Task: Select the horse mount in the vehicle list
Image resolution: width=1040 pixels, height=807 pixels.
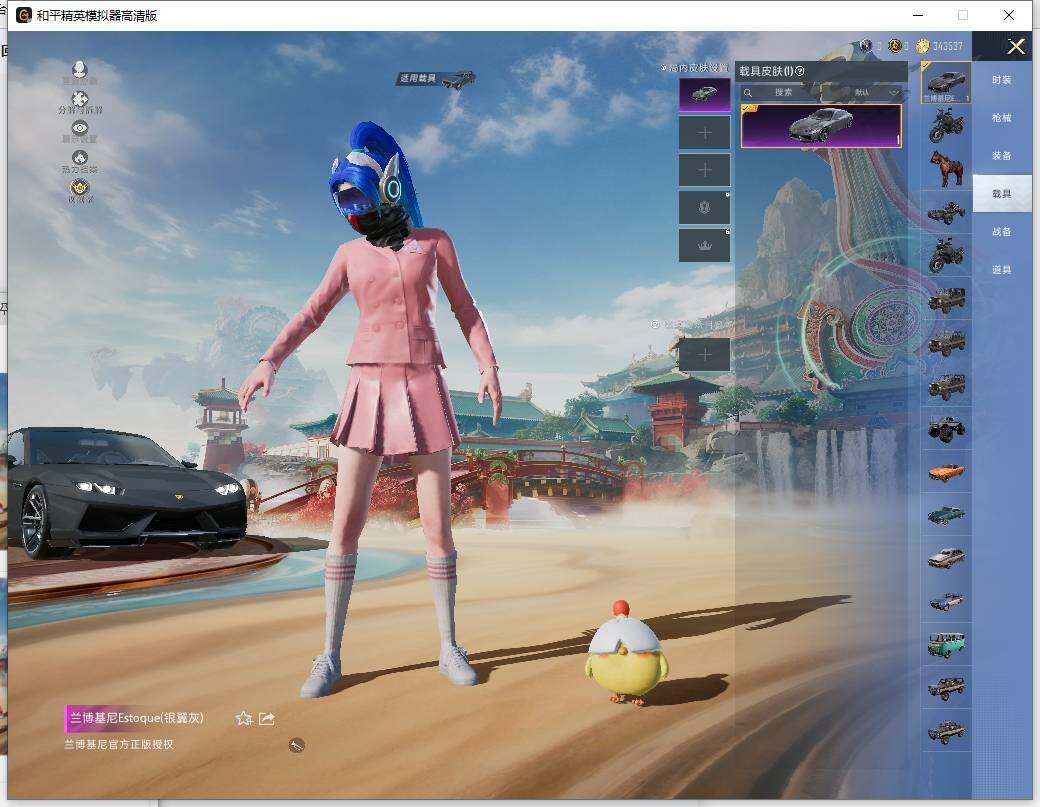Action: (x=945, y=168)
